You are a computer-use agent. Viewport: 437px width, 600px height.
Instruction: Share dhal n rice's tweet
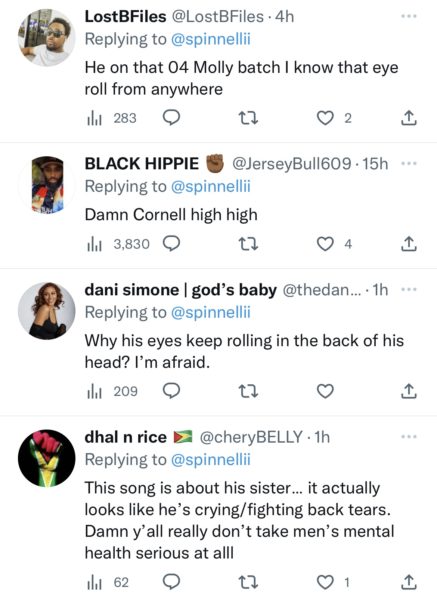[x=408, y=582]
